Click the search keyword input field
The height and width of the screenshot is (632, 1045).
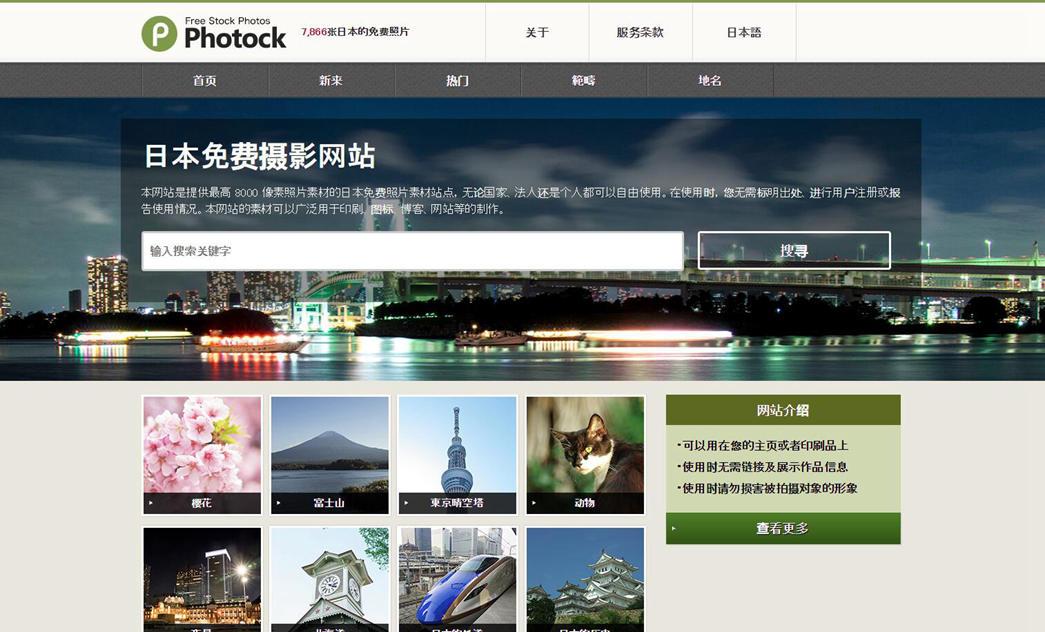[413, 251]
